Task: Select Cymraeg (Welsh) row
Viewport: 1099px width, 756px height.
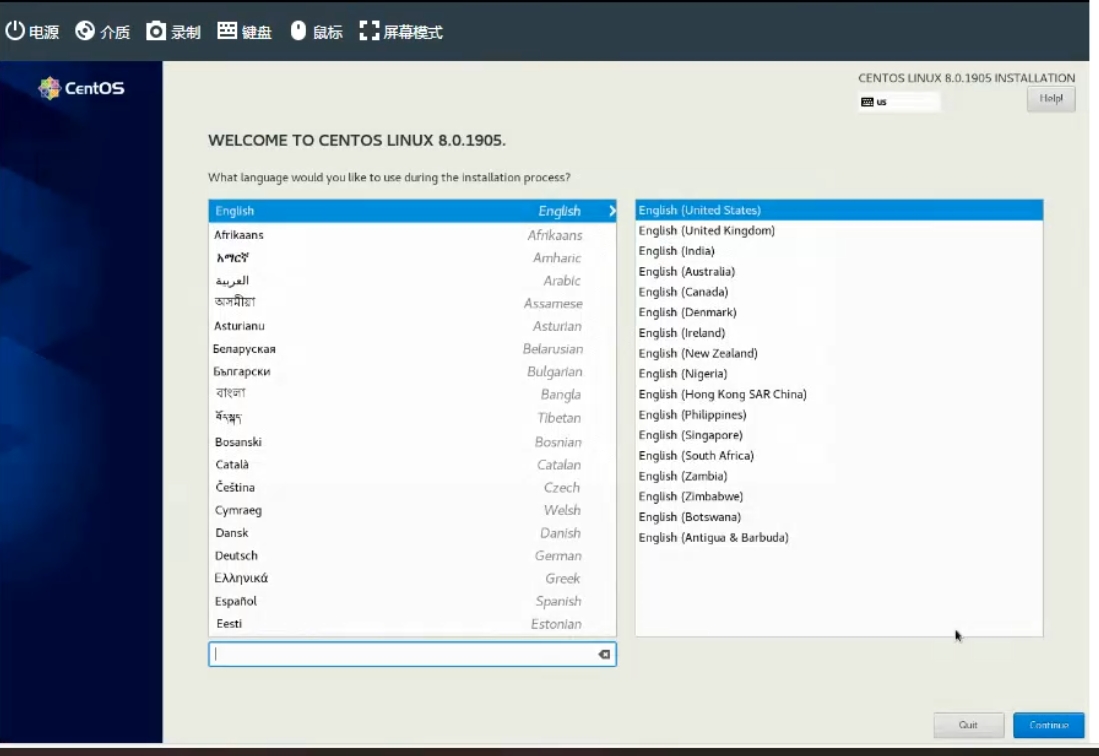Action: pos(412,510)
